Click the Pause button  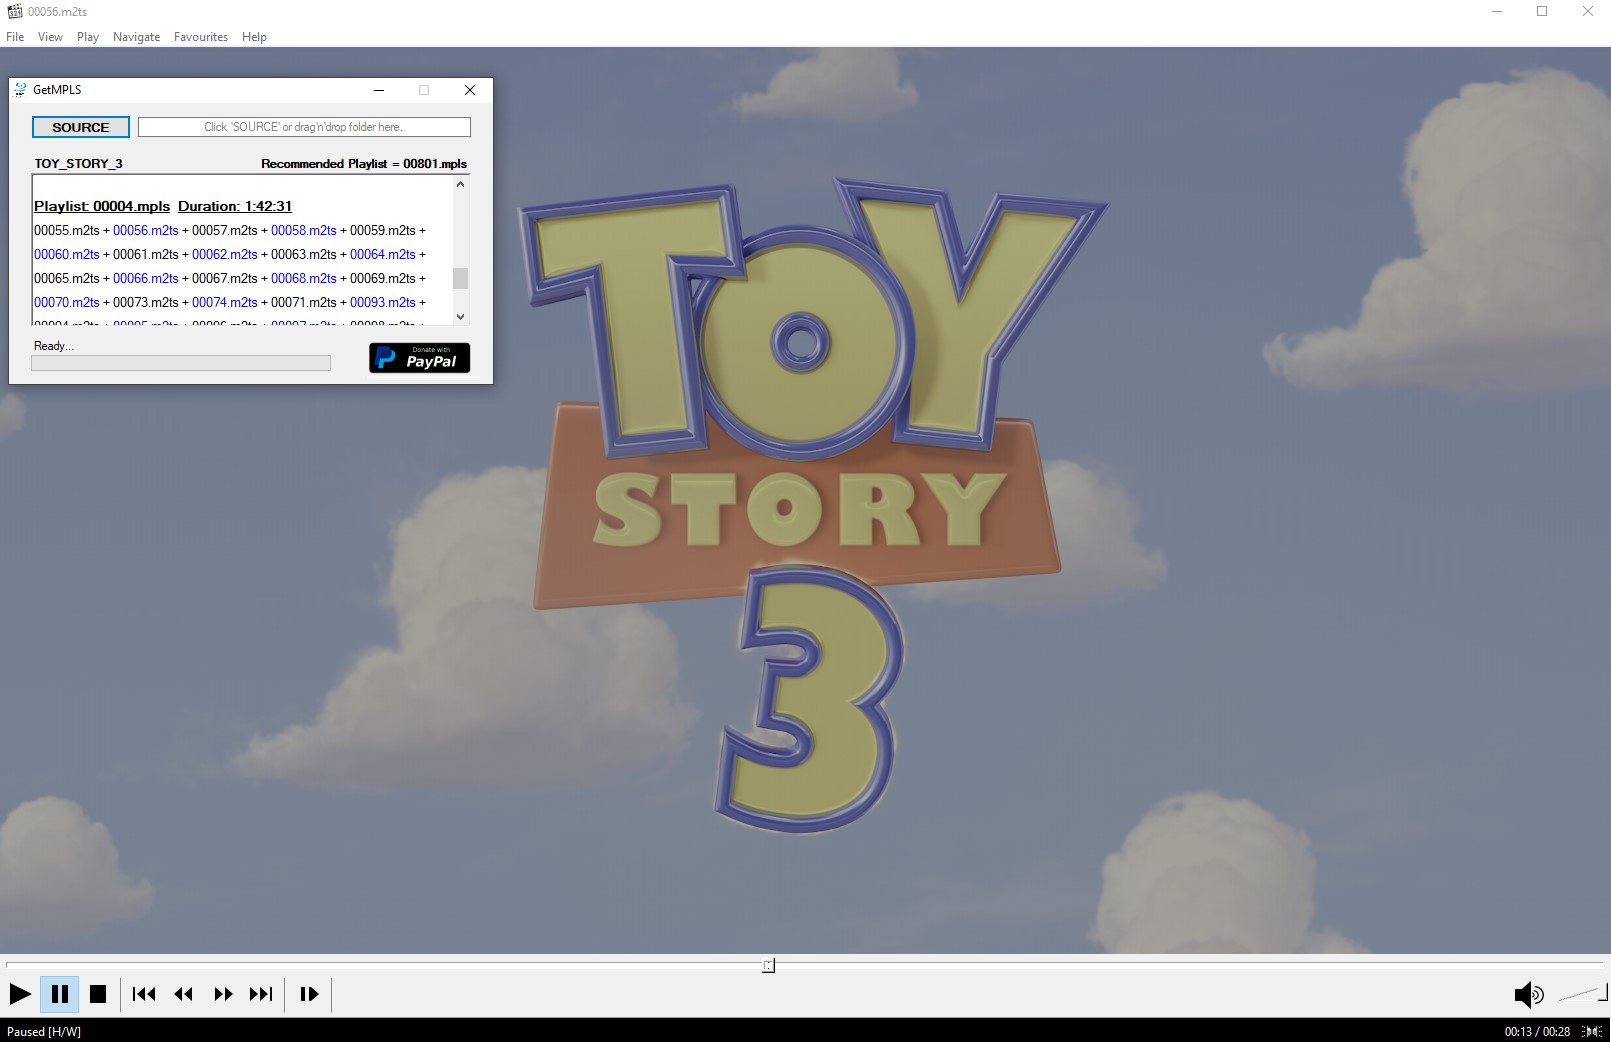coord(60,994)
